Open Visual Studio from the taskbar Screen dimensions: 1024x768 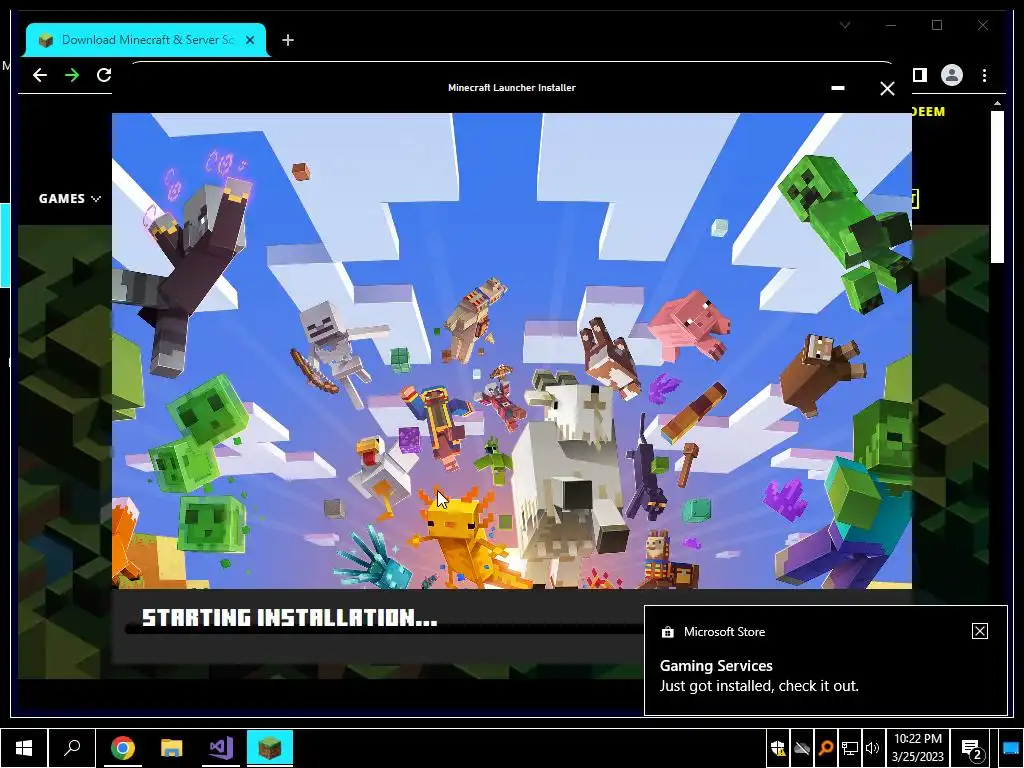click(x=221, y=748)
